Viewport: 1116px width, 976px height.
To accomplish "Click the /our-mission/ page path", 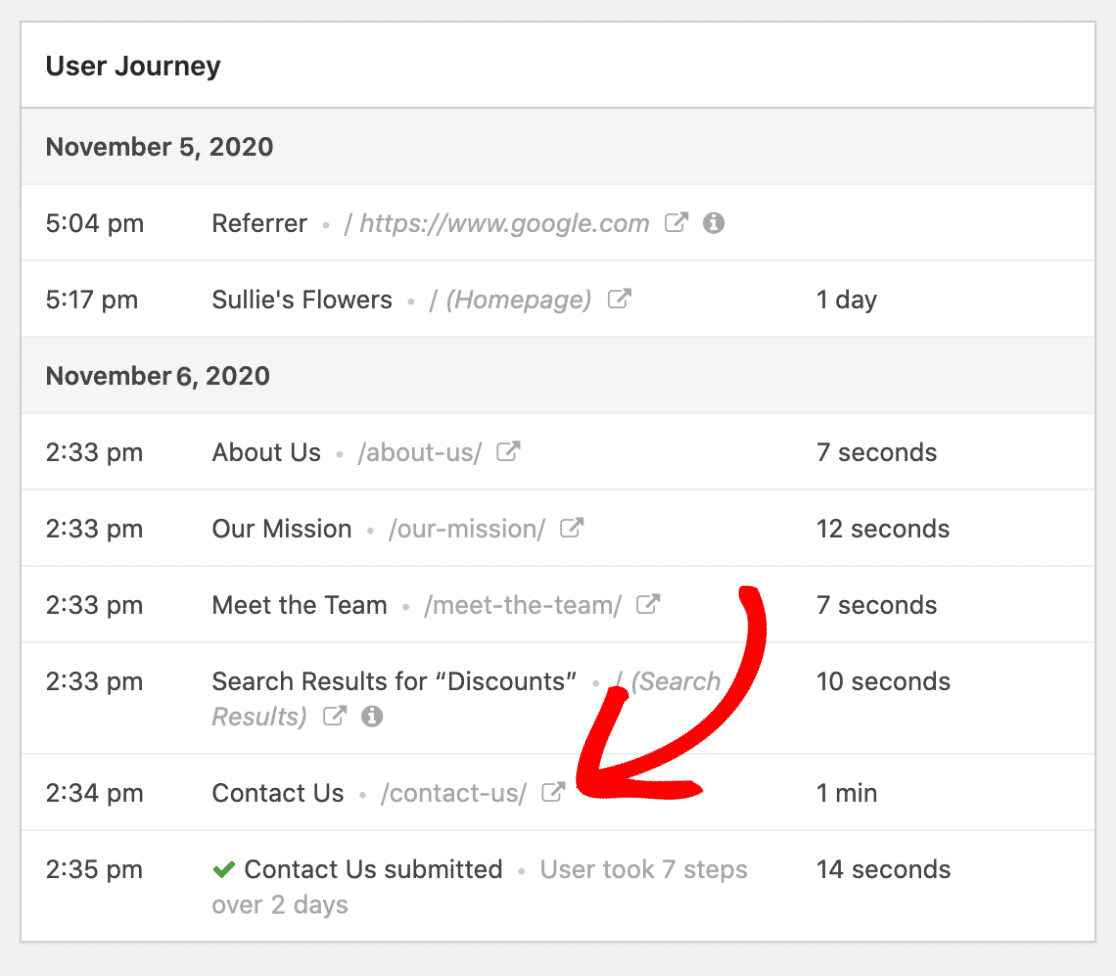I will 467,529.
